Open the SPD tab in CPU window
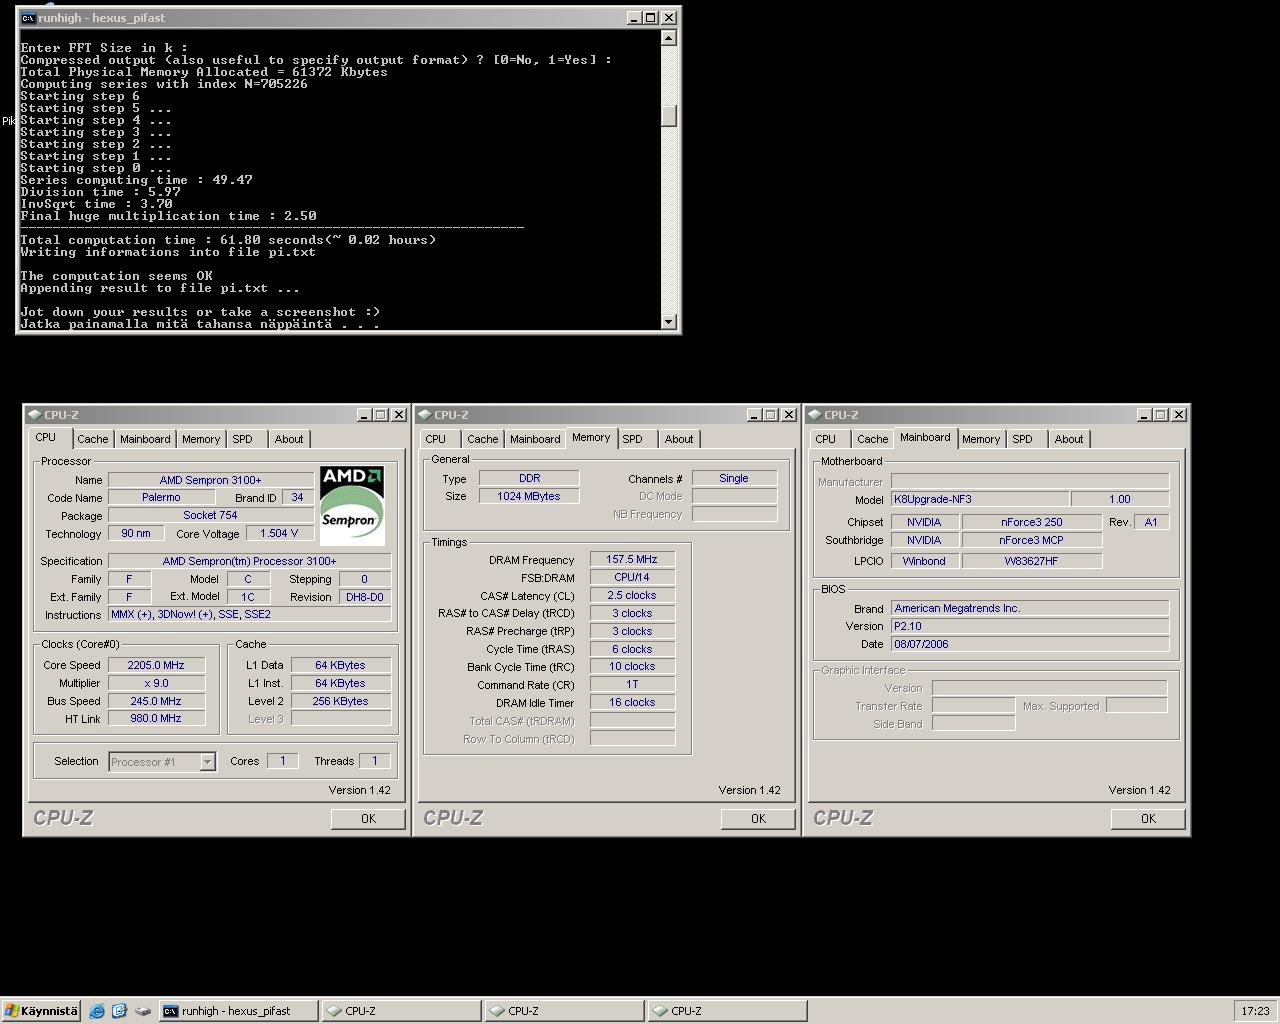This screenshot has height=1024, width=1280. pyautogui.click(x=243, y=439)
